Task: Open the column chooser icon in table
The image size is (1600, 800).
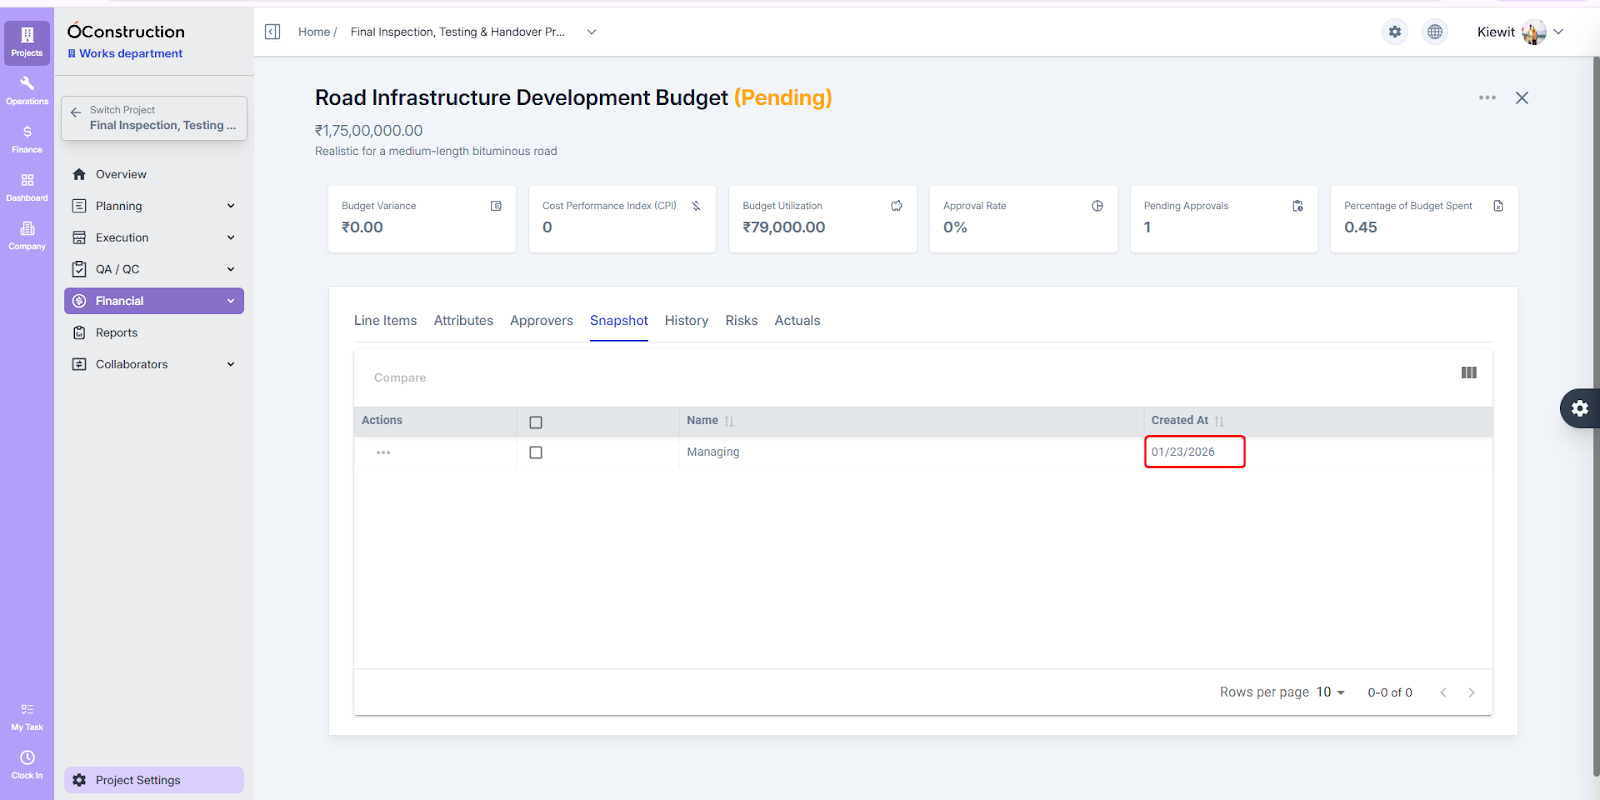Action: coord(1469,373)
